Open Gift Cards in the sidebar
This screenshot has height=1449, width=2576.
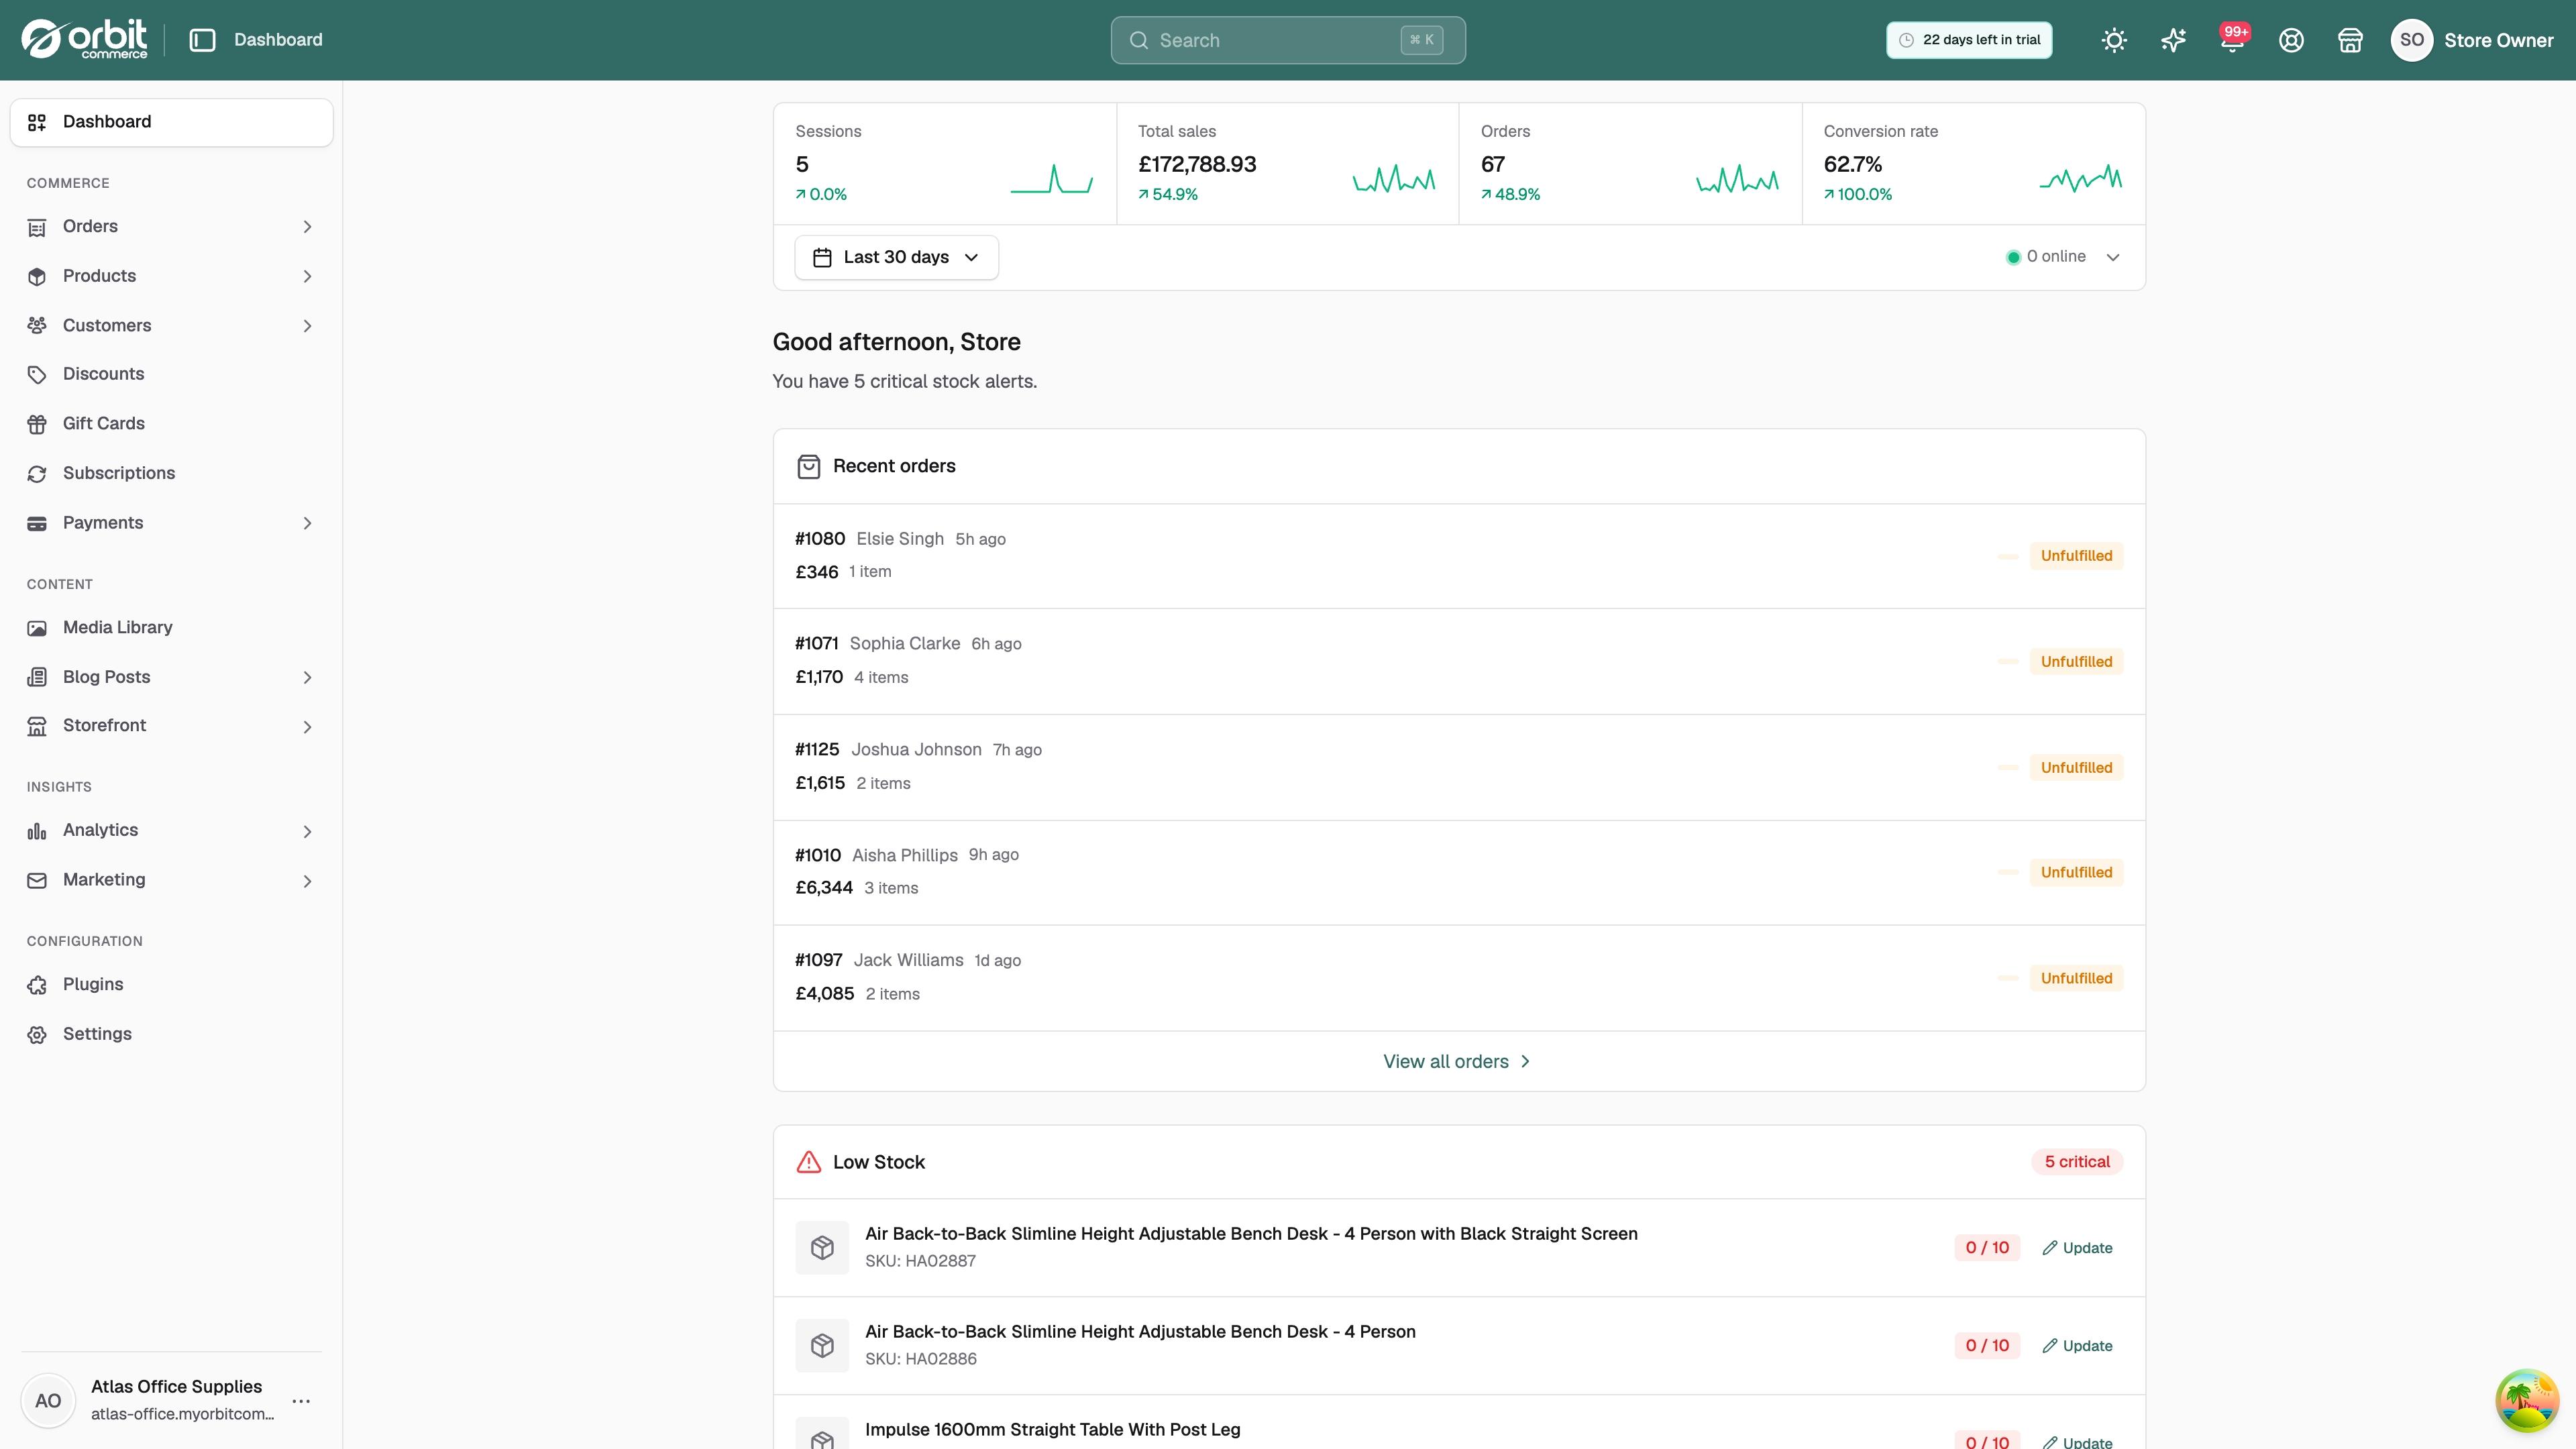click(x=171, y=424)
